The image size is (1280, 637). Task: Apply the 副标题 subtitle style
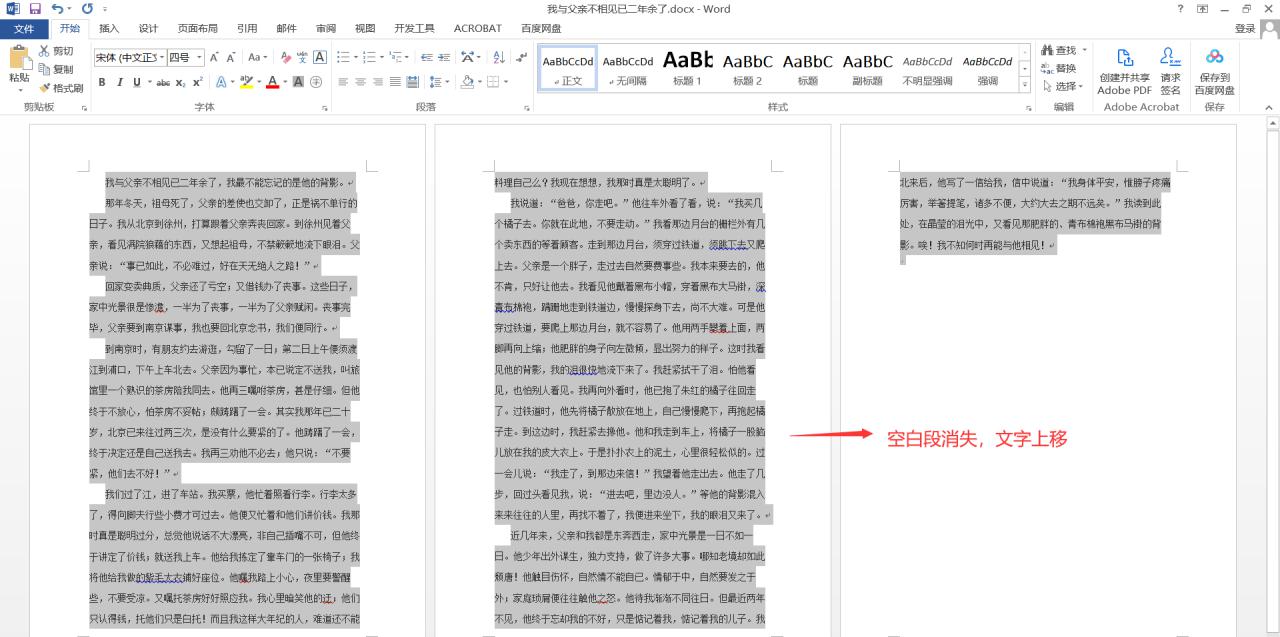tap(868, 68)
